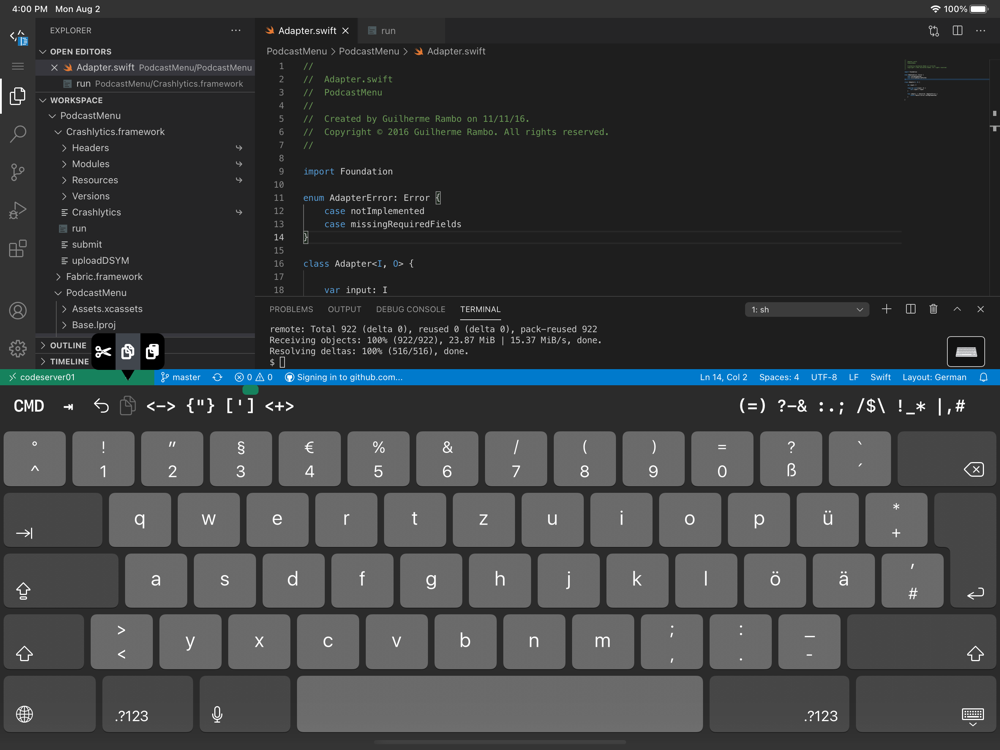Click the master branch status bar button
The image size is (1000, 750).
[180, 378]
